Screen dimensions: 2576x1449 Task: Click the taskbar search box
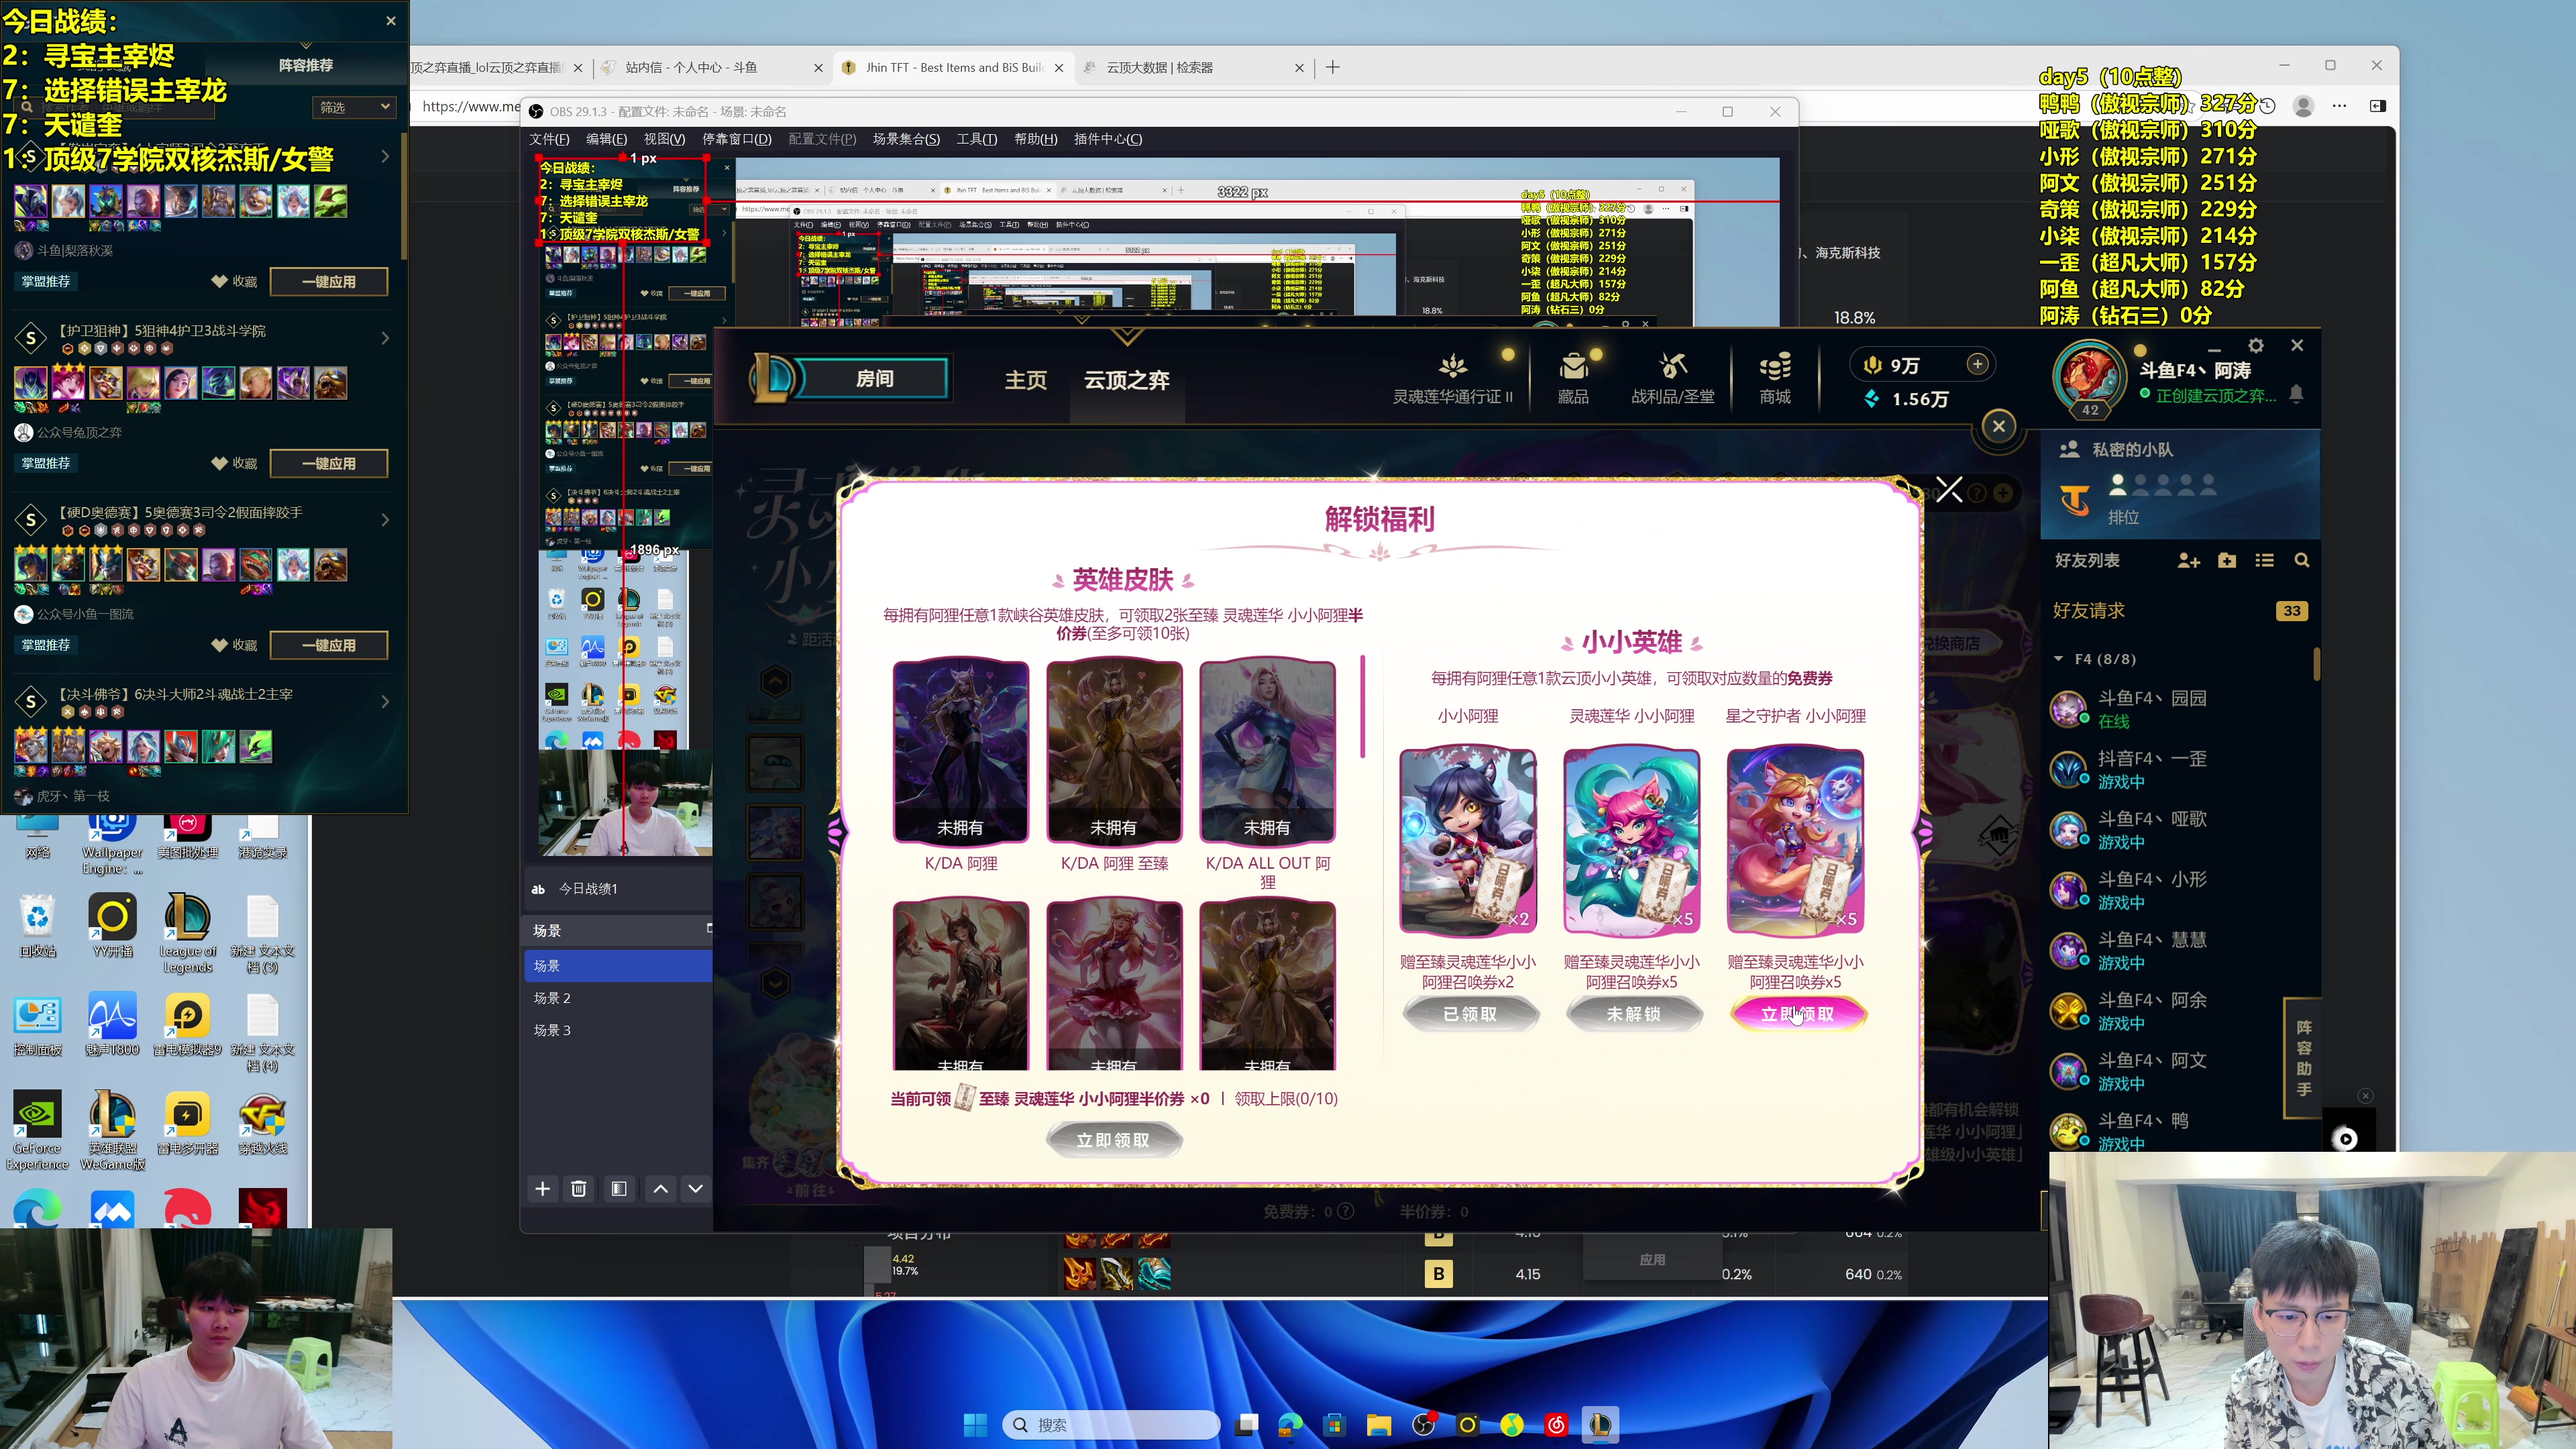(1111, 1425)
